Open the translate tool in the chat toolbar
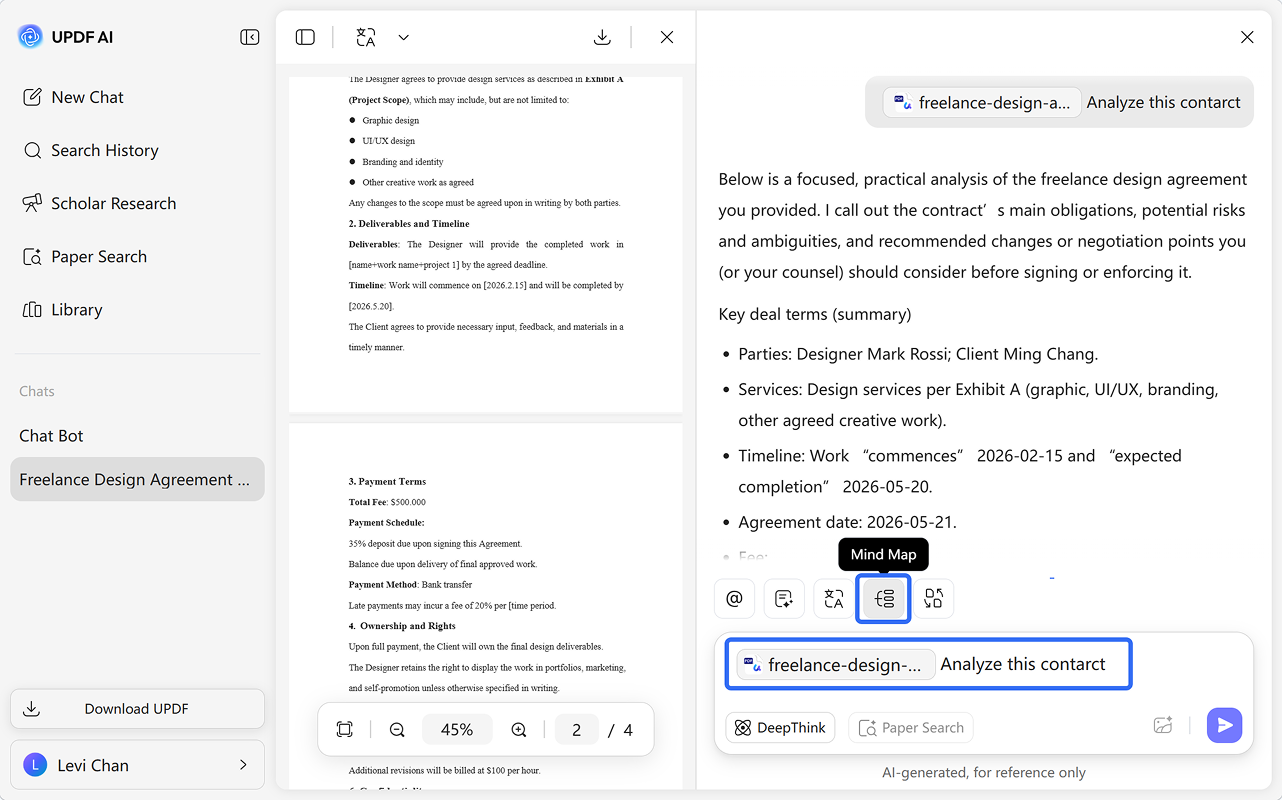1282x800 pixels. point(833,598)
